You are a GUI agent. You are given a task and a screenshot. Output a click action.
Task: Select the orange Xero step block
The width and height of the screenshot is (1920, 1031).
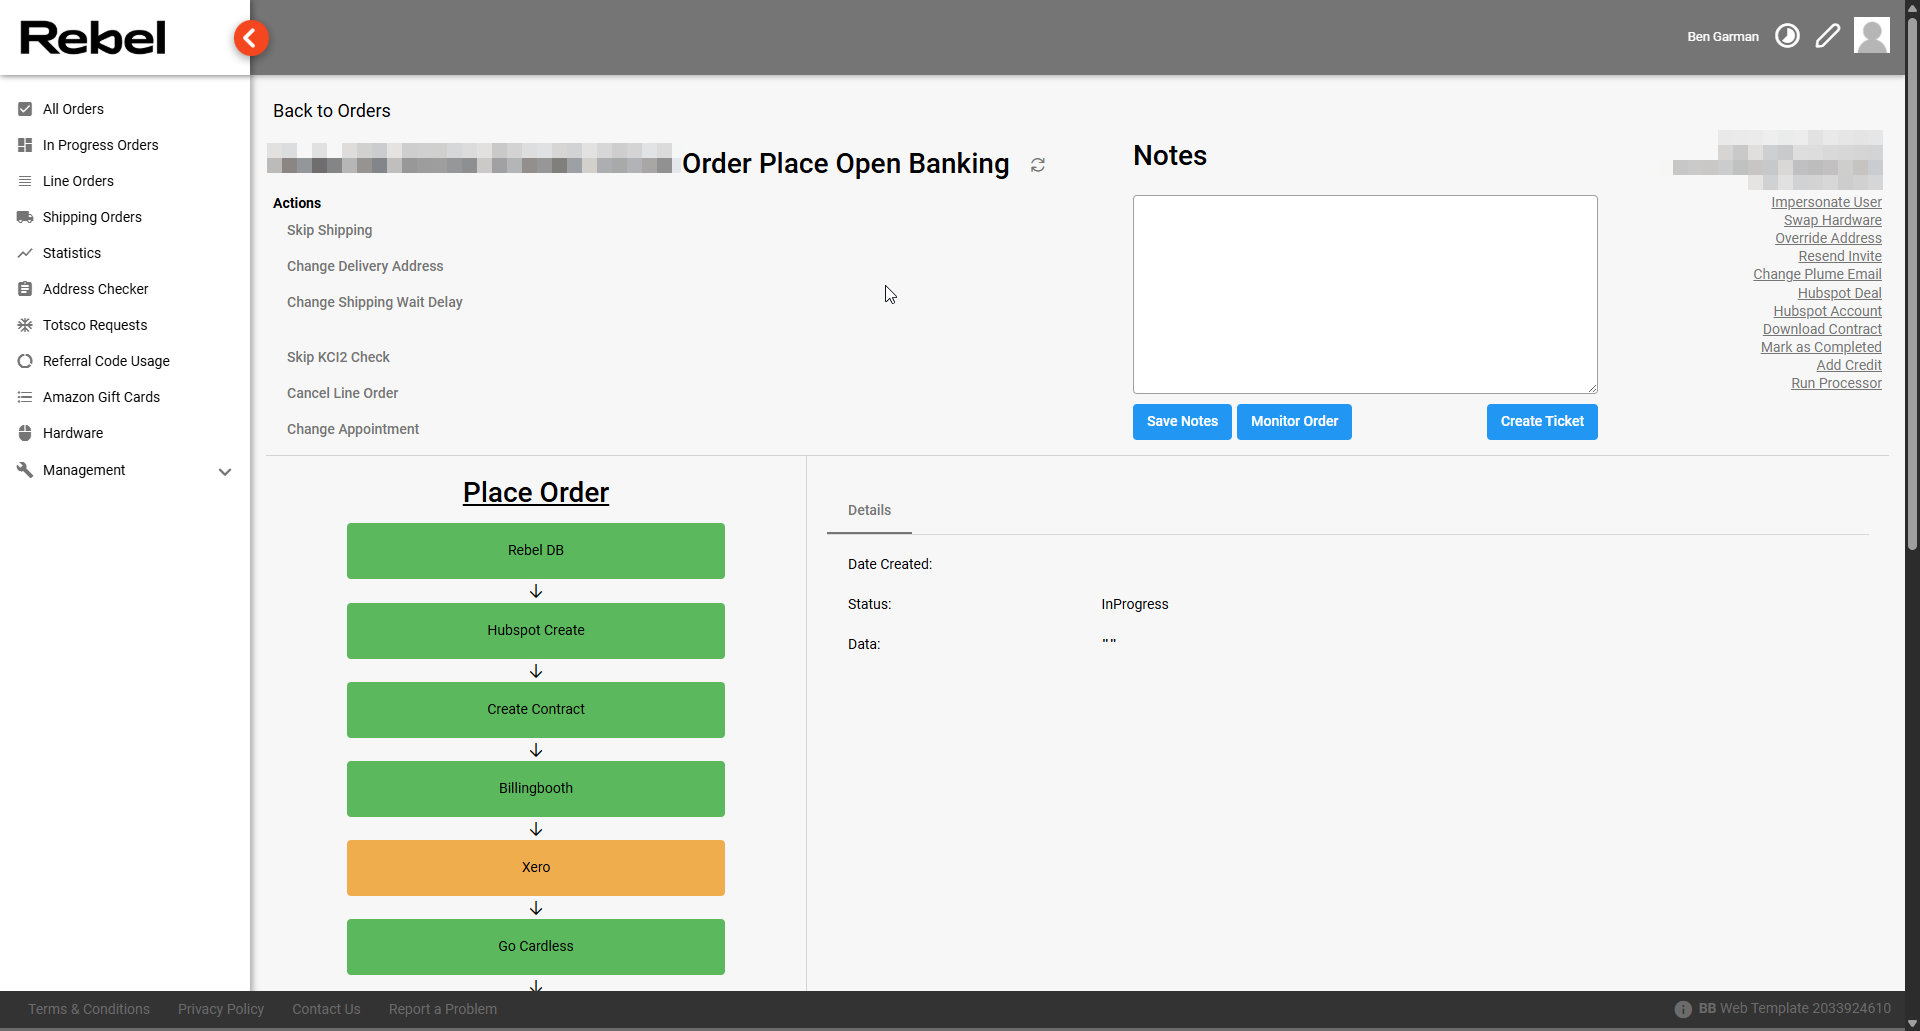pyautogui.click(x=536, y=868)
